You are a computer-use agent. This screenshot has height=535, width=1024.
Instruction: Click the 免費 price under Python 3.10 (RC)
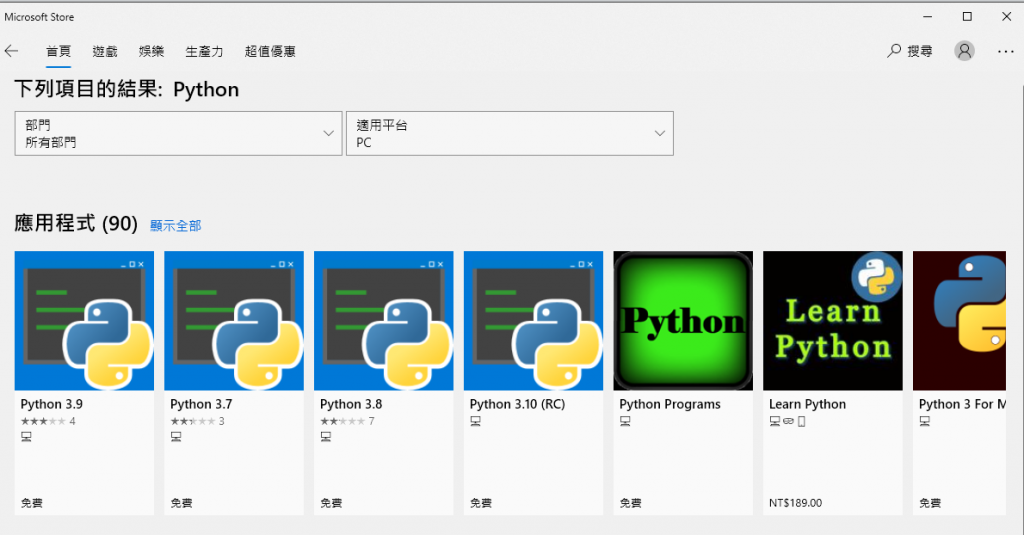[x=481, y=503]
